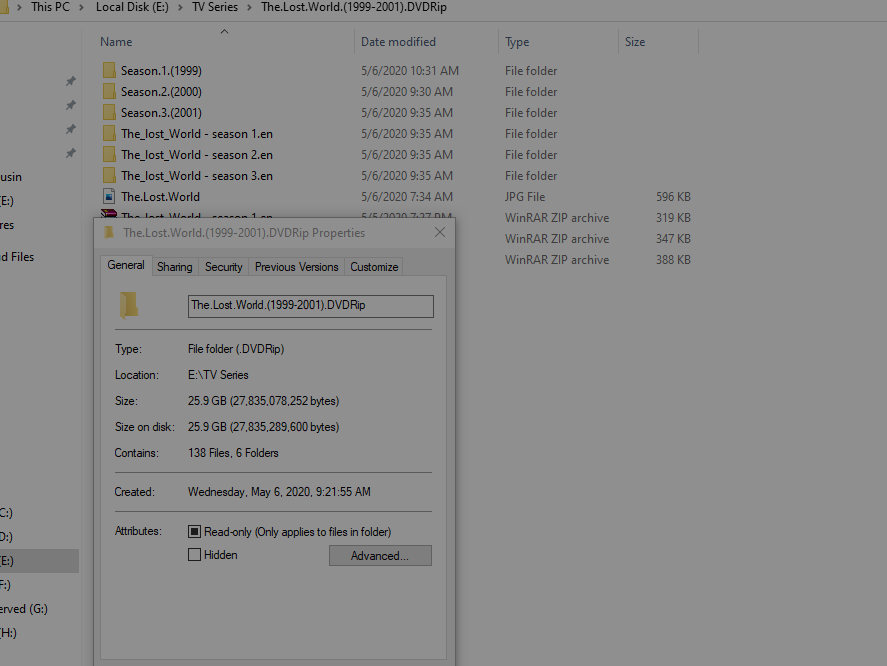Click the folder icon in the Properties title bar
This screenshot has width=887, height=666.
tap(110, 233)
